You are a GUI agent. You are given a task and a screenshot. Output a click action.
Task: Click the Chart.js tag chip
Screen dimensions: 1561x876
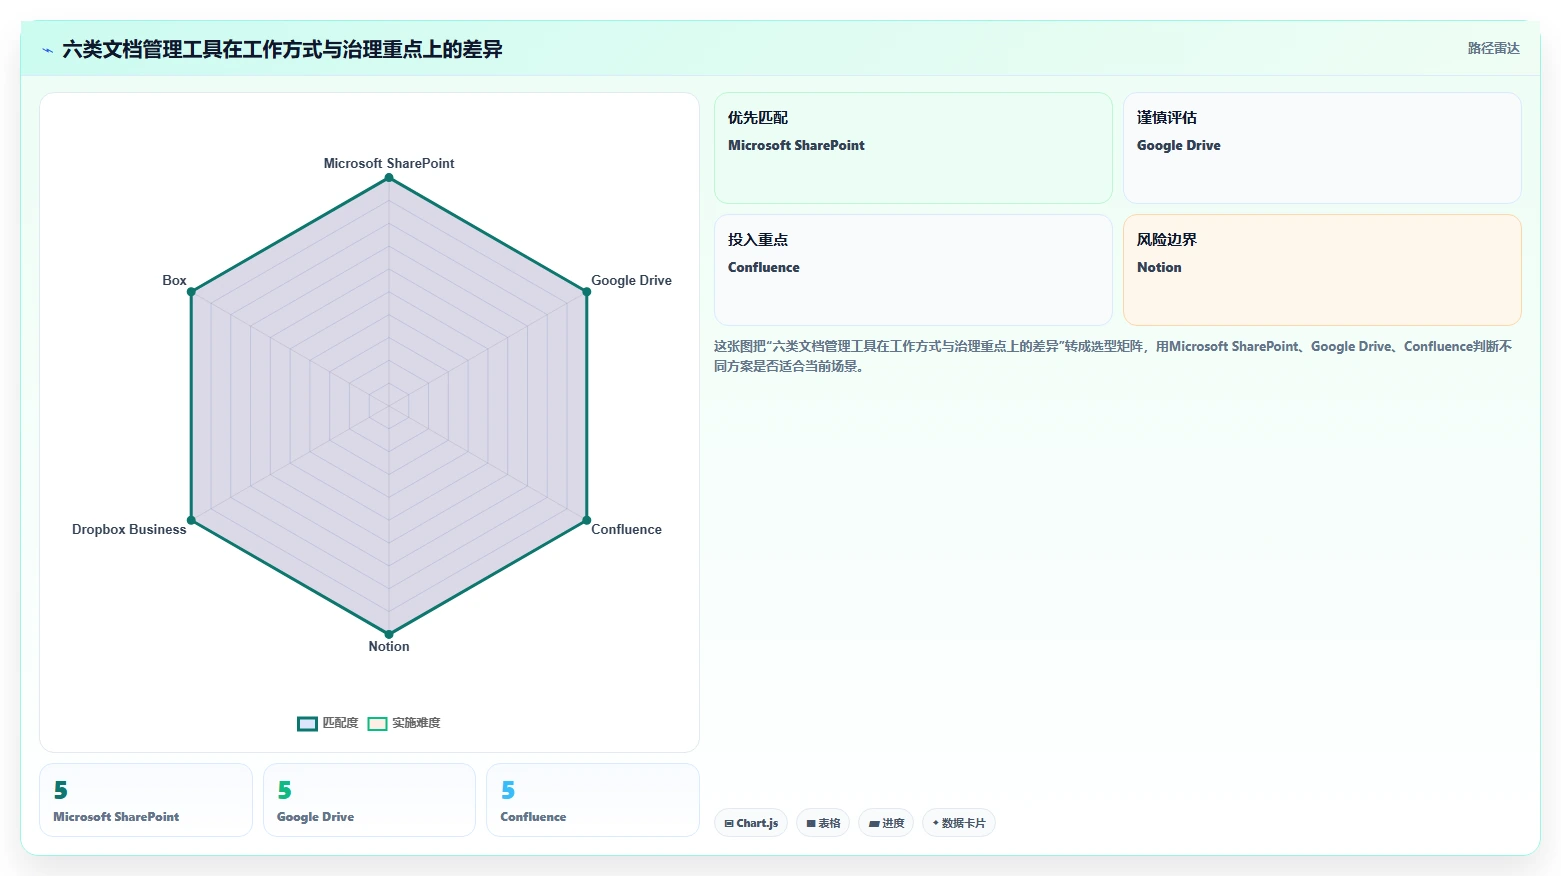point(751,823)
